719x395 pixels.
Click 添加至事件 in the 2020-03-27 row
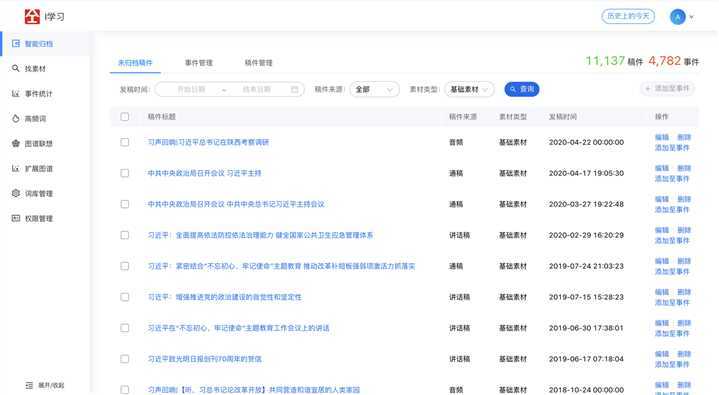tap(672, 210)
